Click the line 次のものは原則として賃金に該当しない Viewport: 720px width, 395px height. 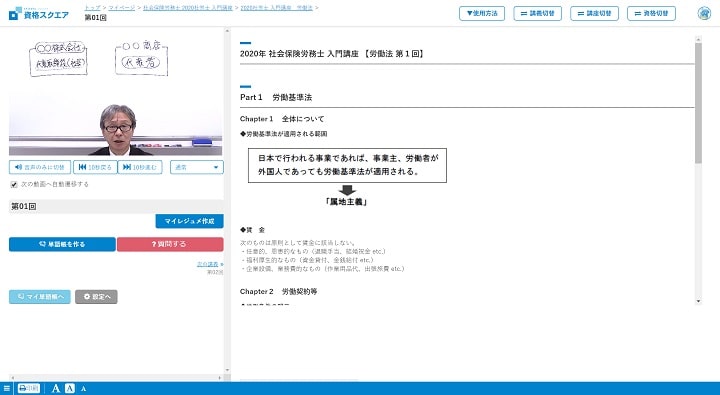(298, 243)
